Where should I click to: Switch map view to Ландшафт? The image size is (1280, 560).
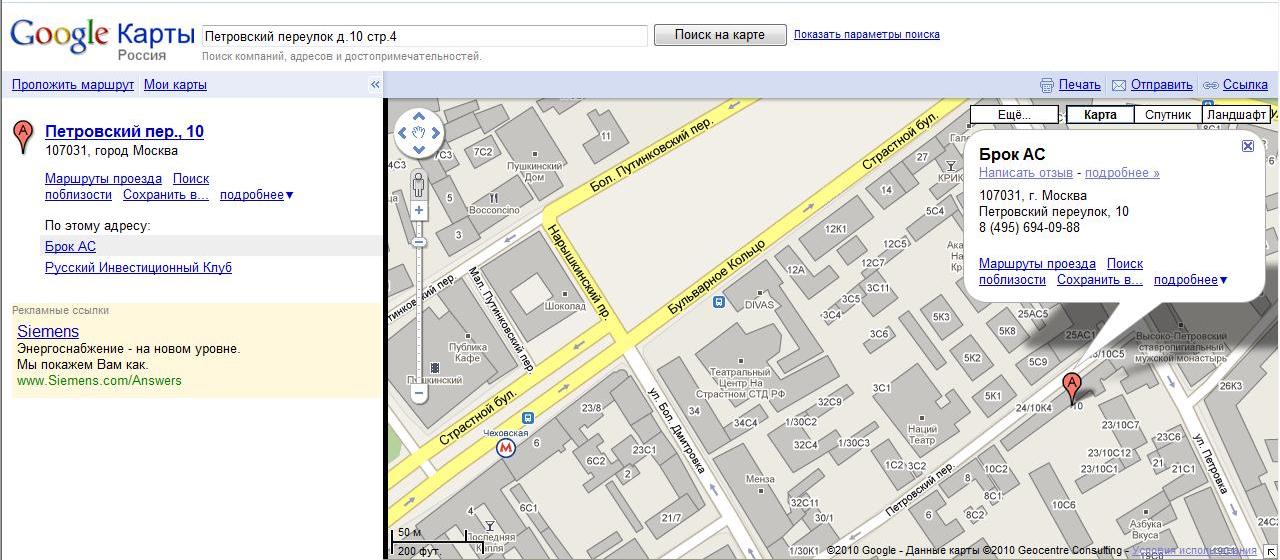(x=1236, y=115)
